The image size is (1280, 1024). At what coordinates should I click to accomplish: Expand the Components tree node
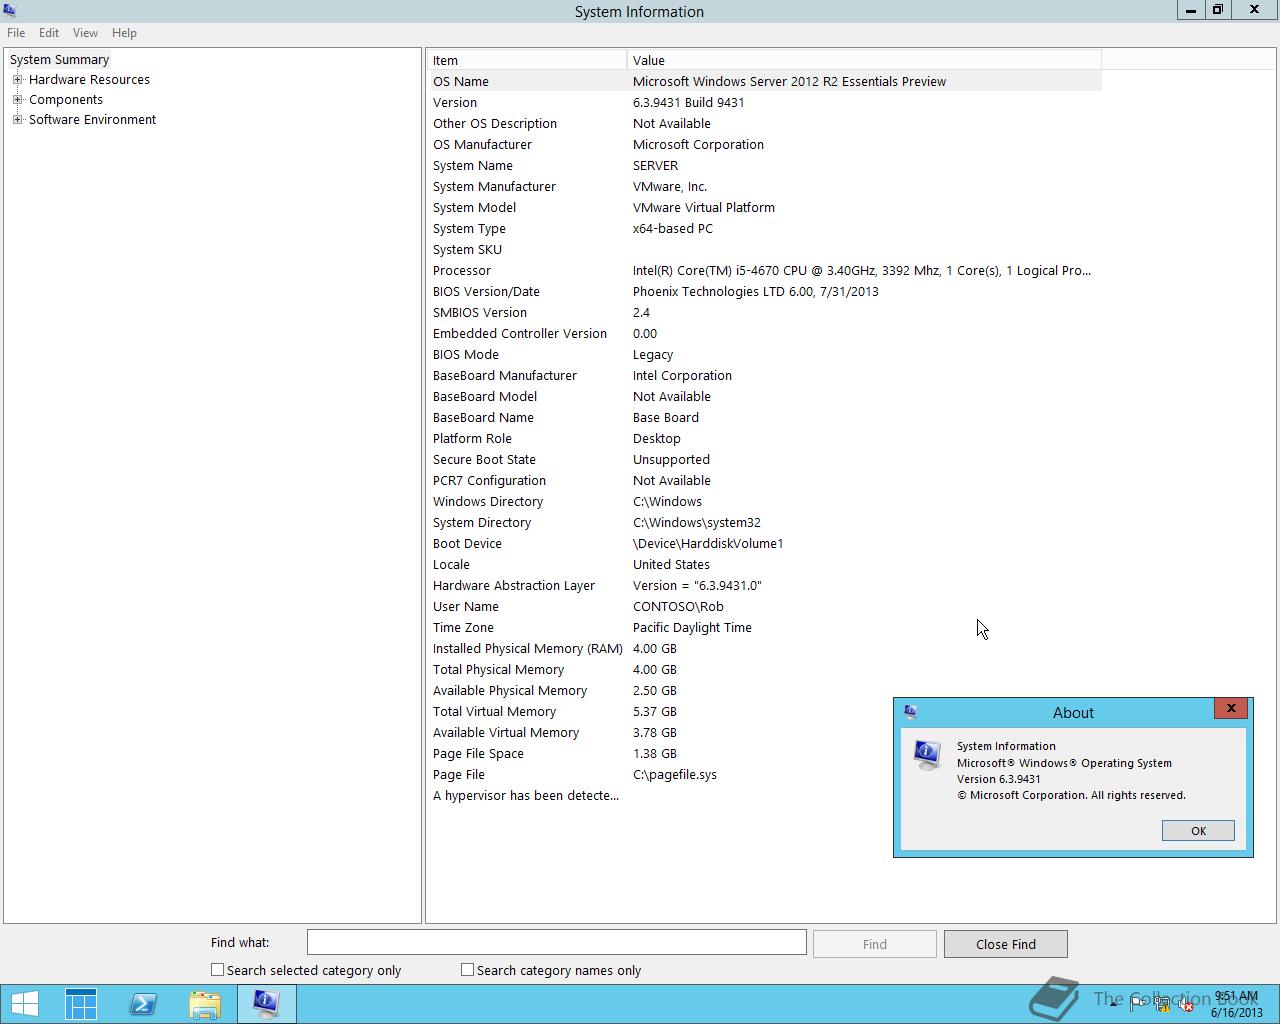[x=17, y=99]
